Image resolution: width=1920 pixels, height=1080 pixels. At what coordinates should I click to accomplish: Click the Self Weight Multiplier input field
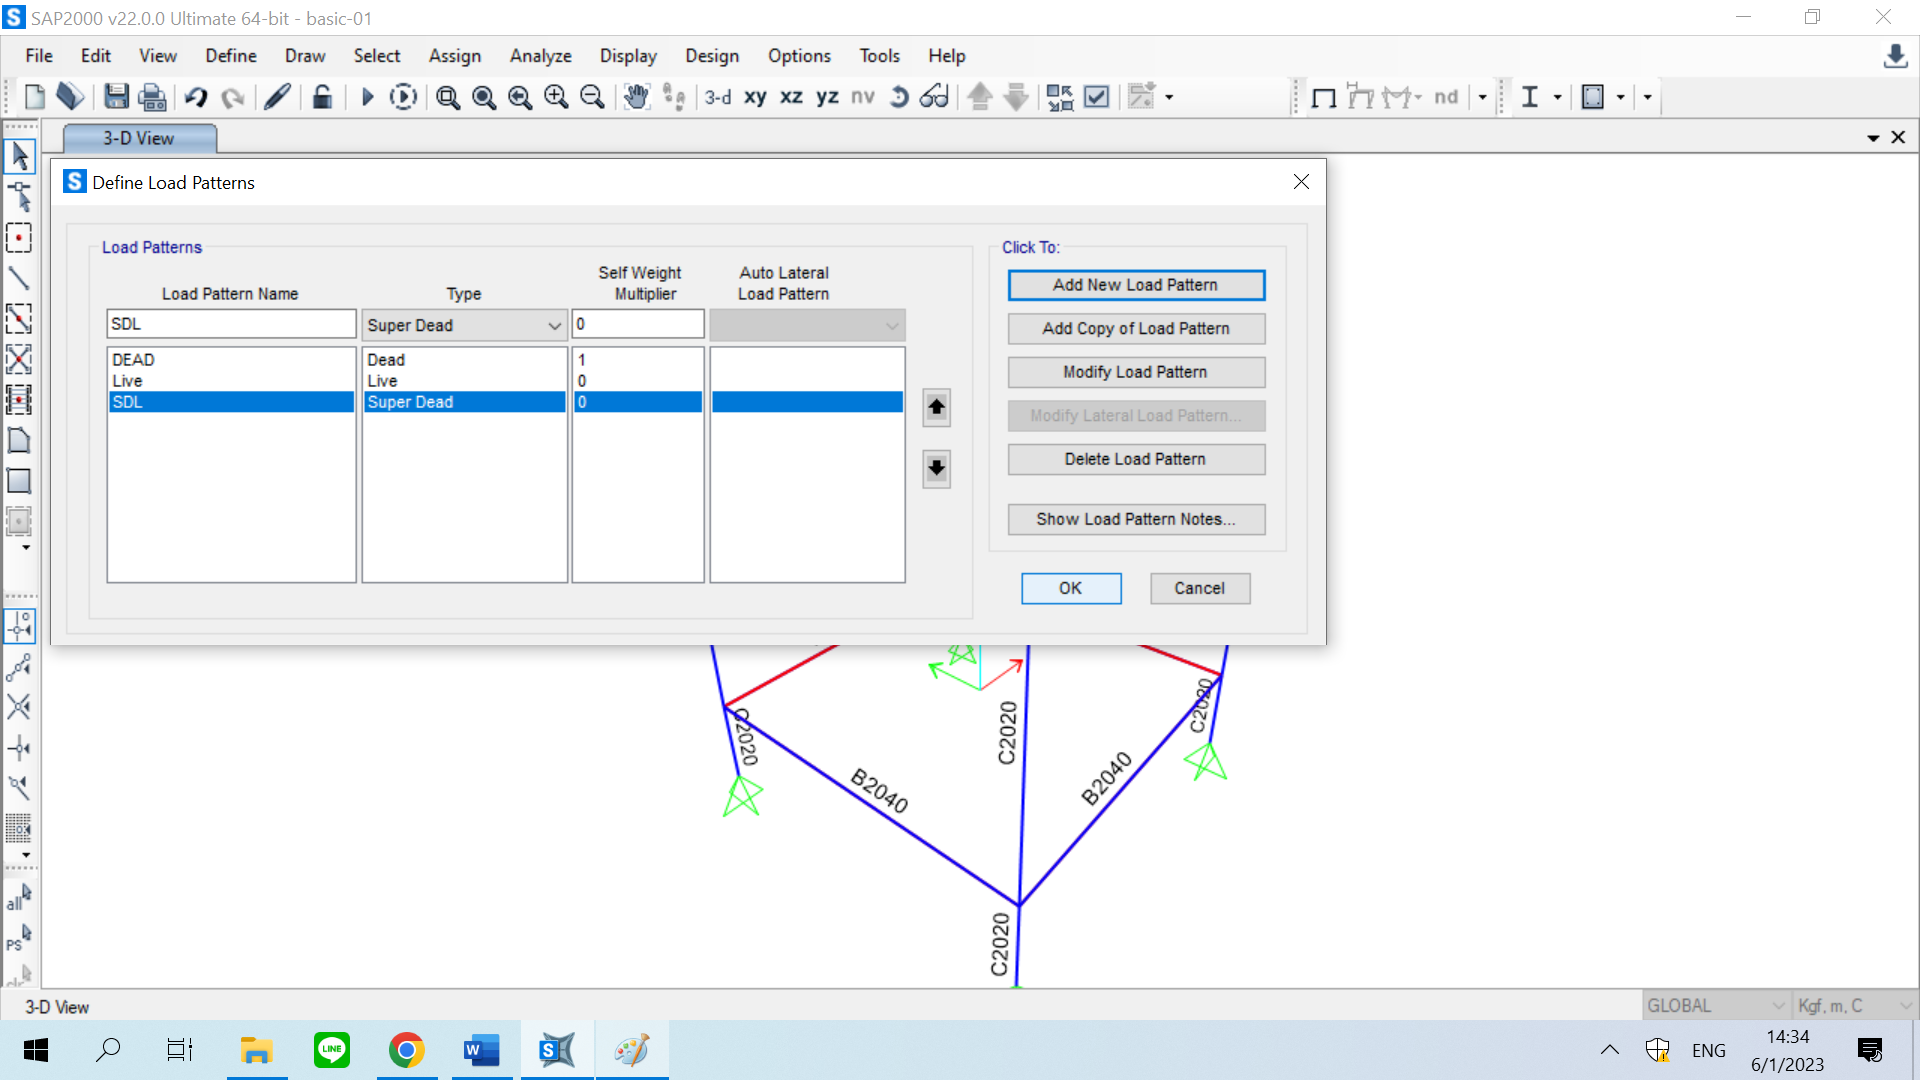click(637, 324)
